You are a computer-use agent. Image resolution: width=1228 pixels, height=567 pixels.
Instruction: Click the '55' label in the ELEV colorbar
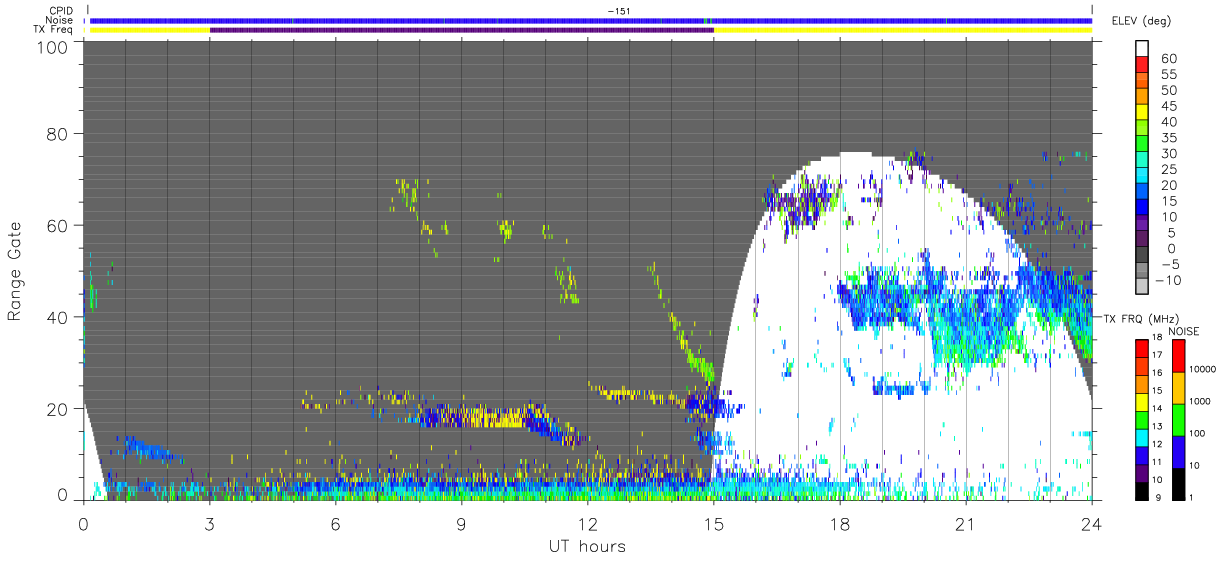click(1169, 75)
